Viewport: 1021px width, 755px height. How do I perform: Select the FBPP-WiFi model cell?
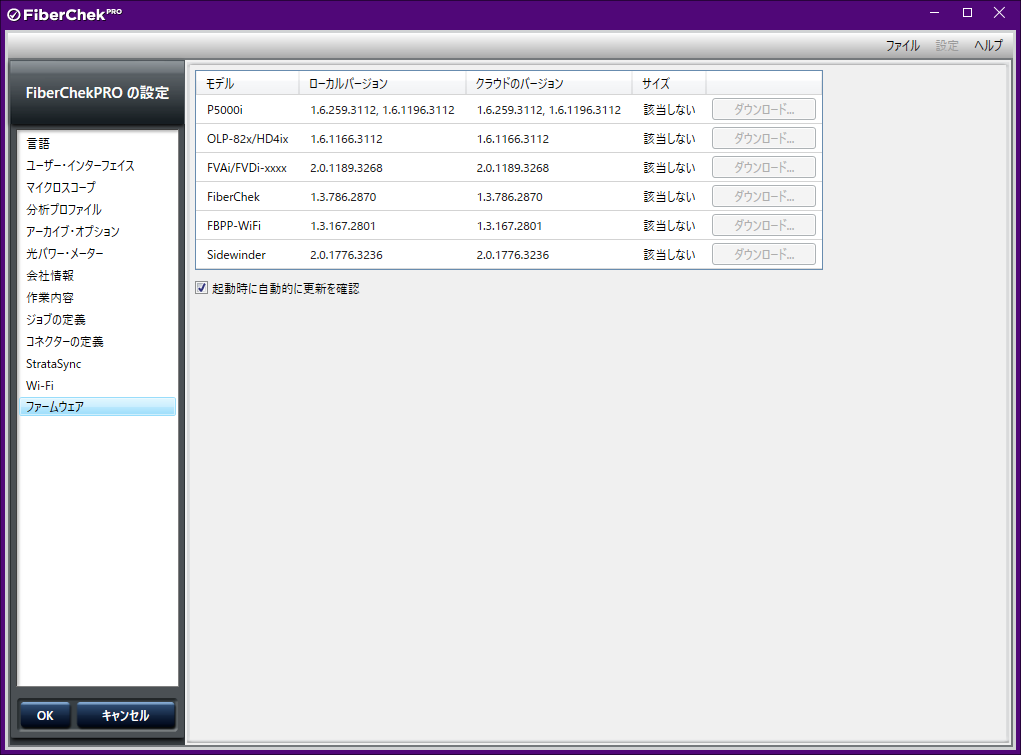(234, 226)
